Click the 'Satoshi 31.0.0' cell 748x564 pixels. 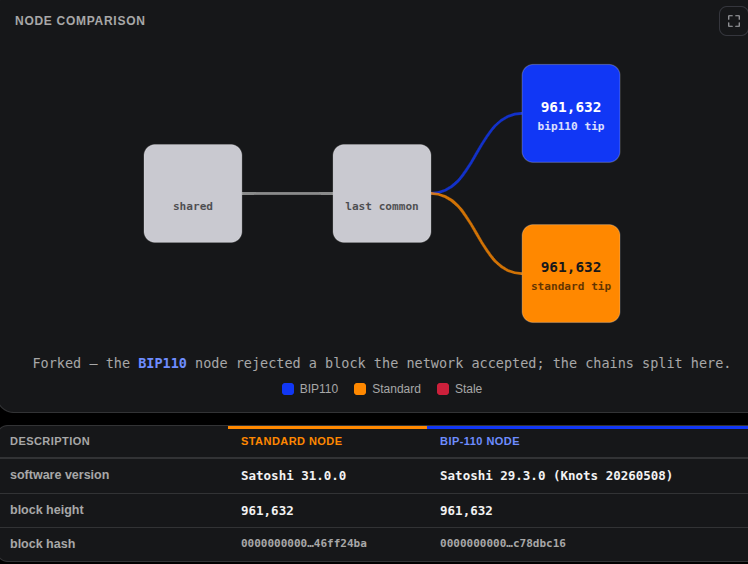tap(293, 476)
